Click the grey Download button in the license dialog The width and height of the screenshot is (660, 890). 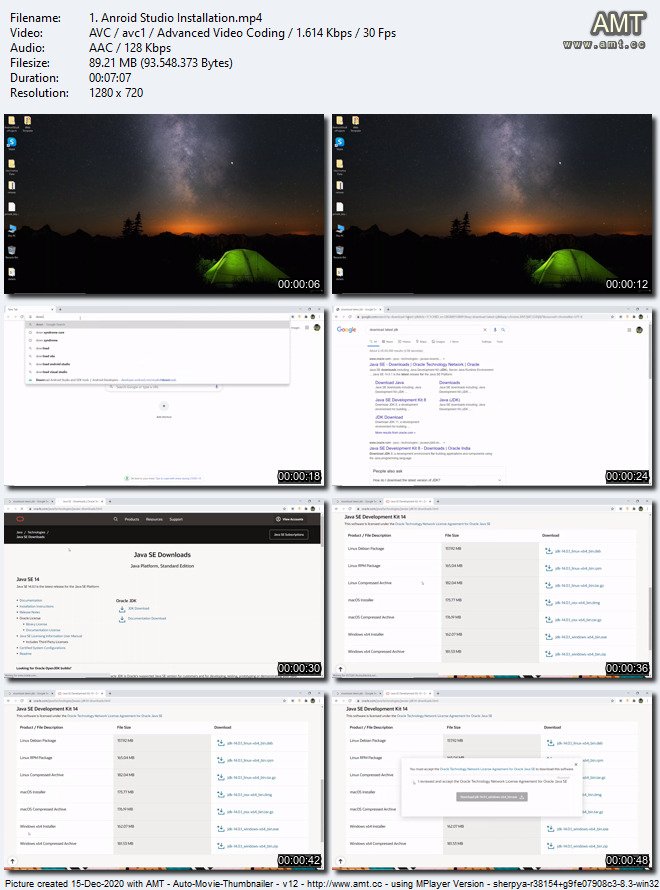(492, 797)
